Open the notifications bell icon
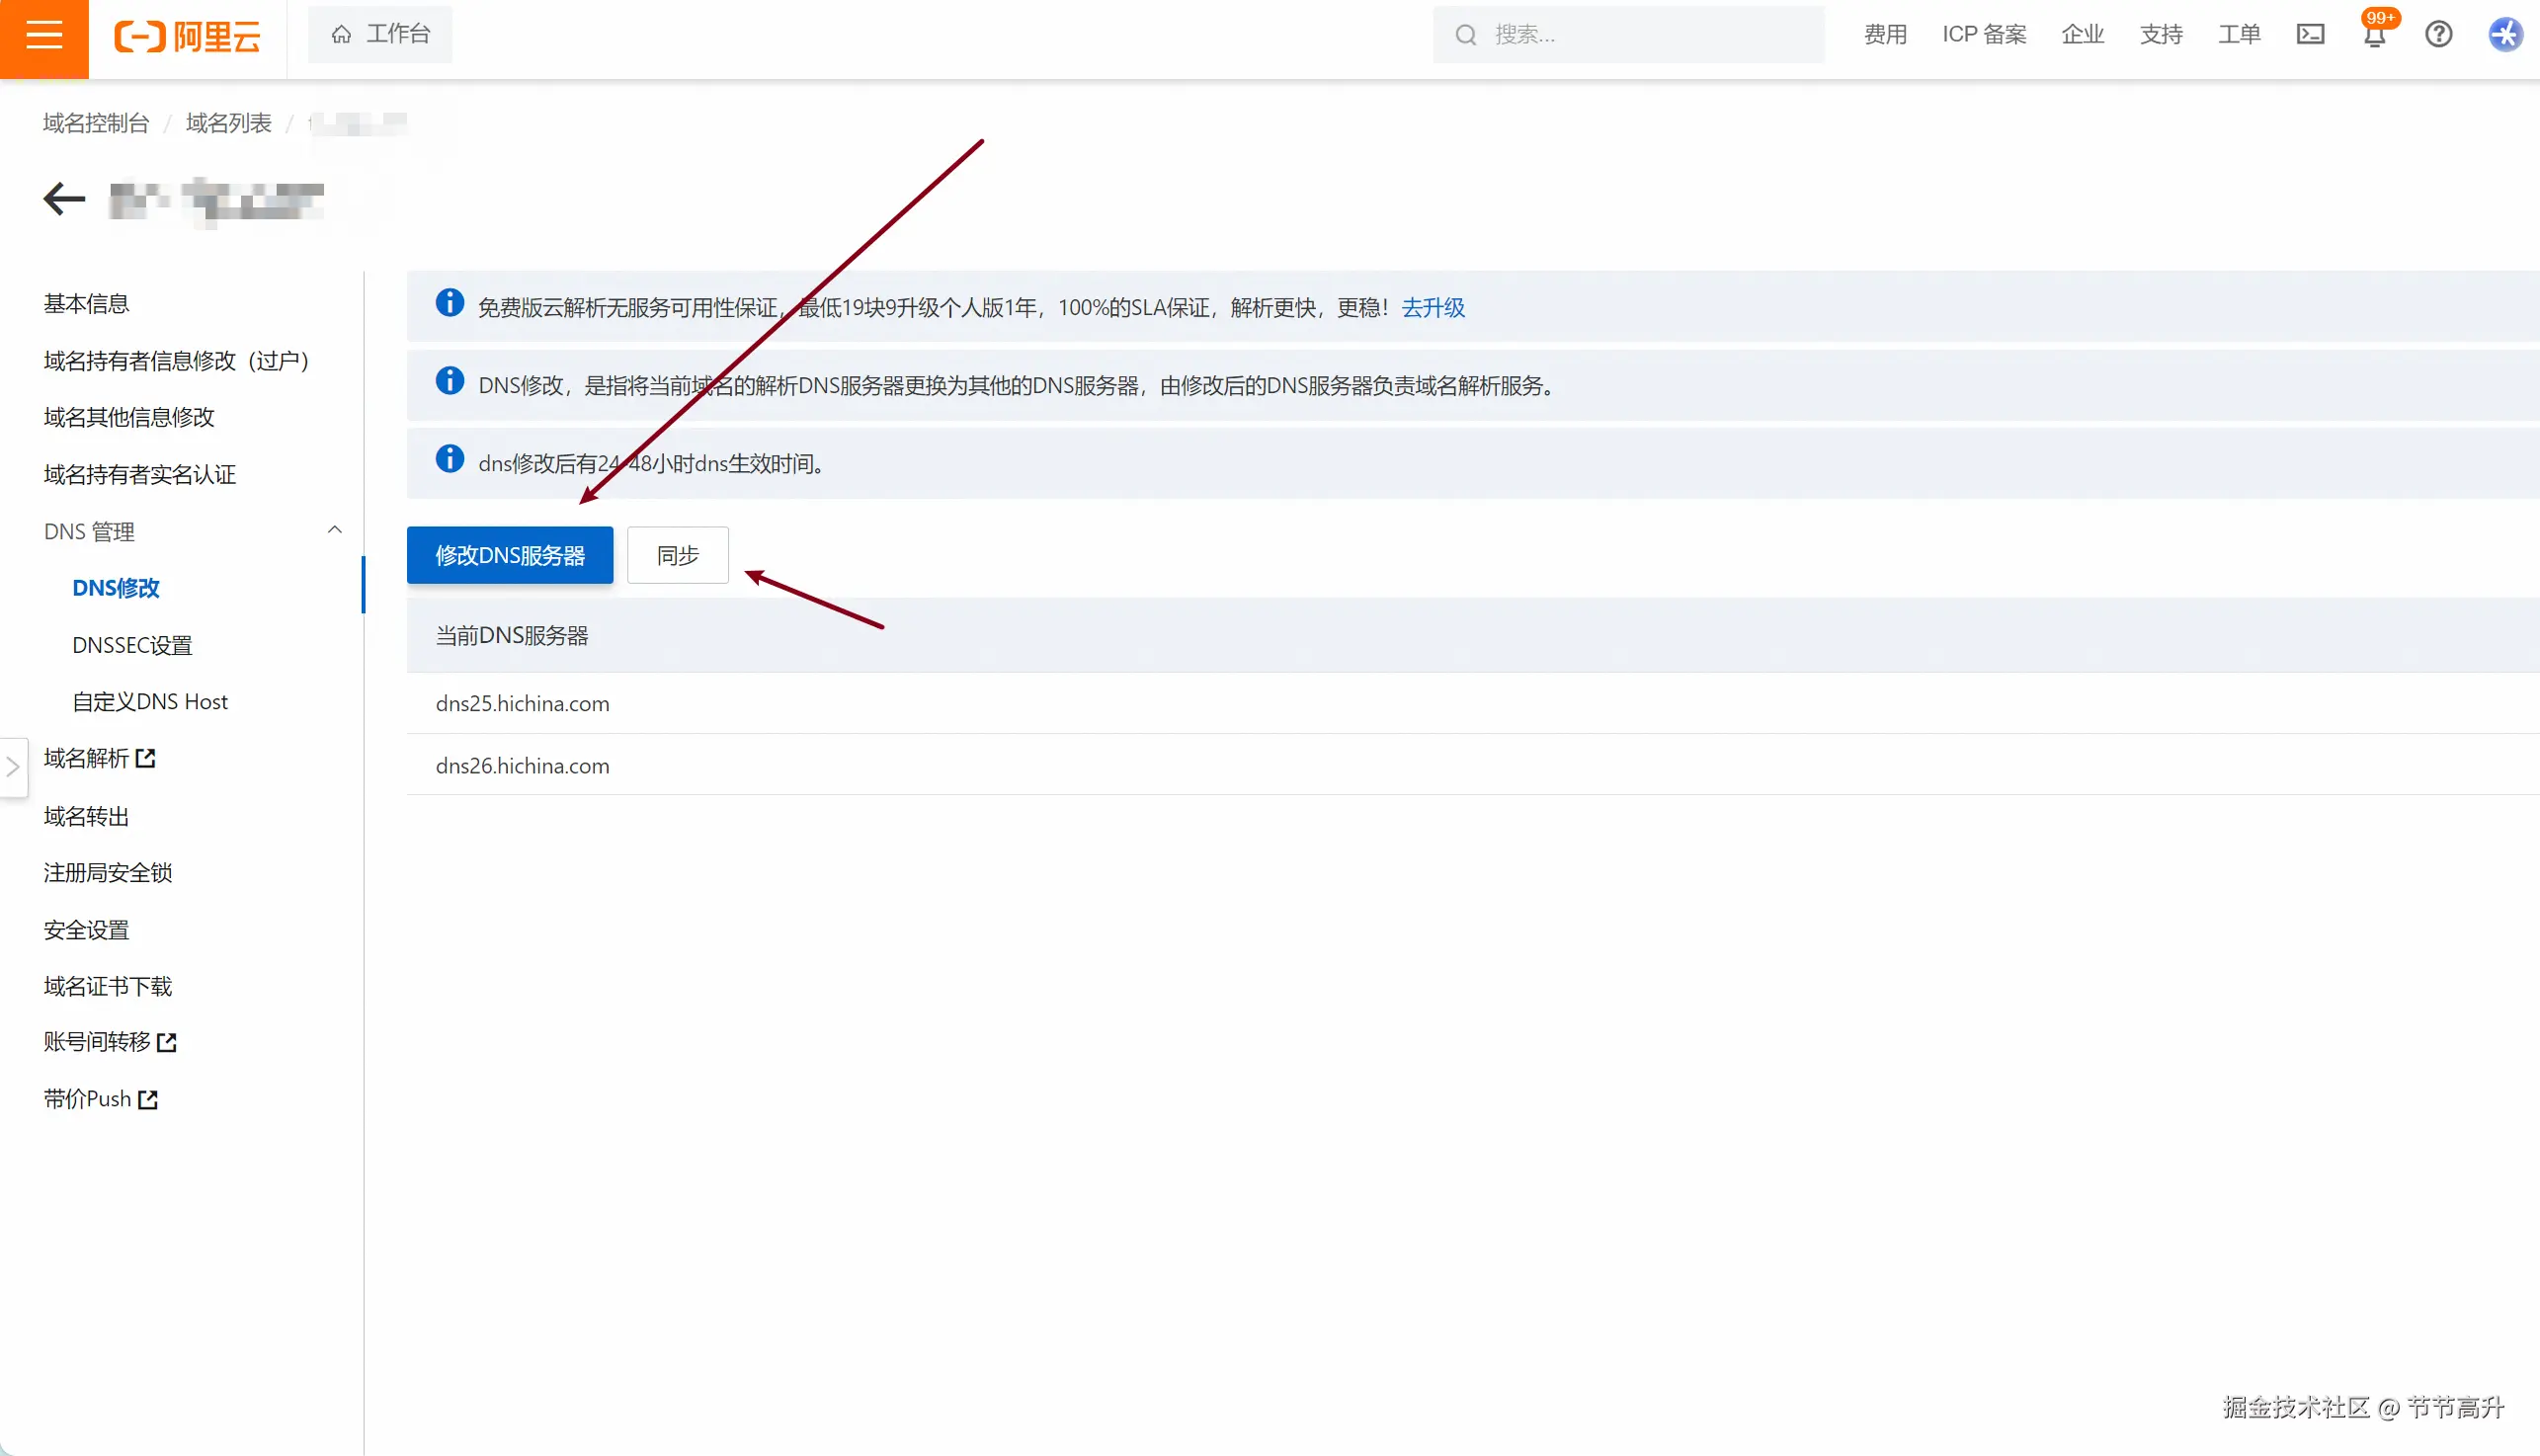 coord(2374,34)
